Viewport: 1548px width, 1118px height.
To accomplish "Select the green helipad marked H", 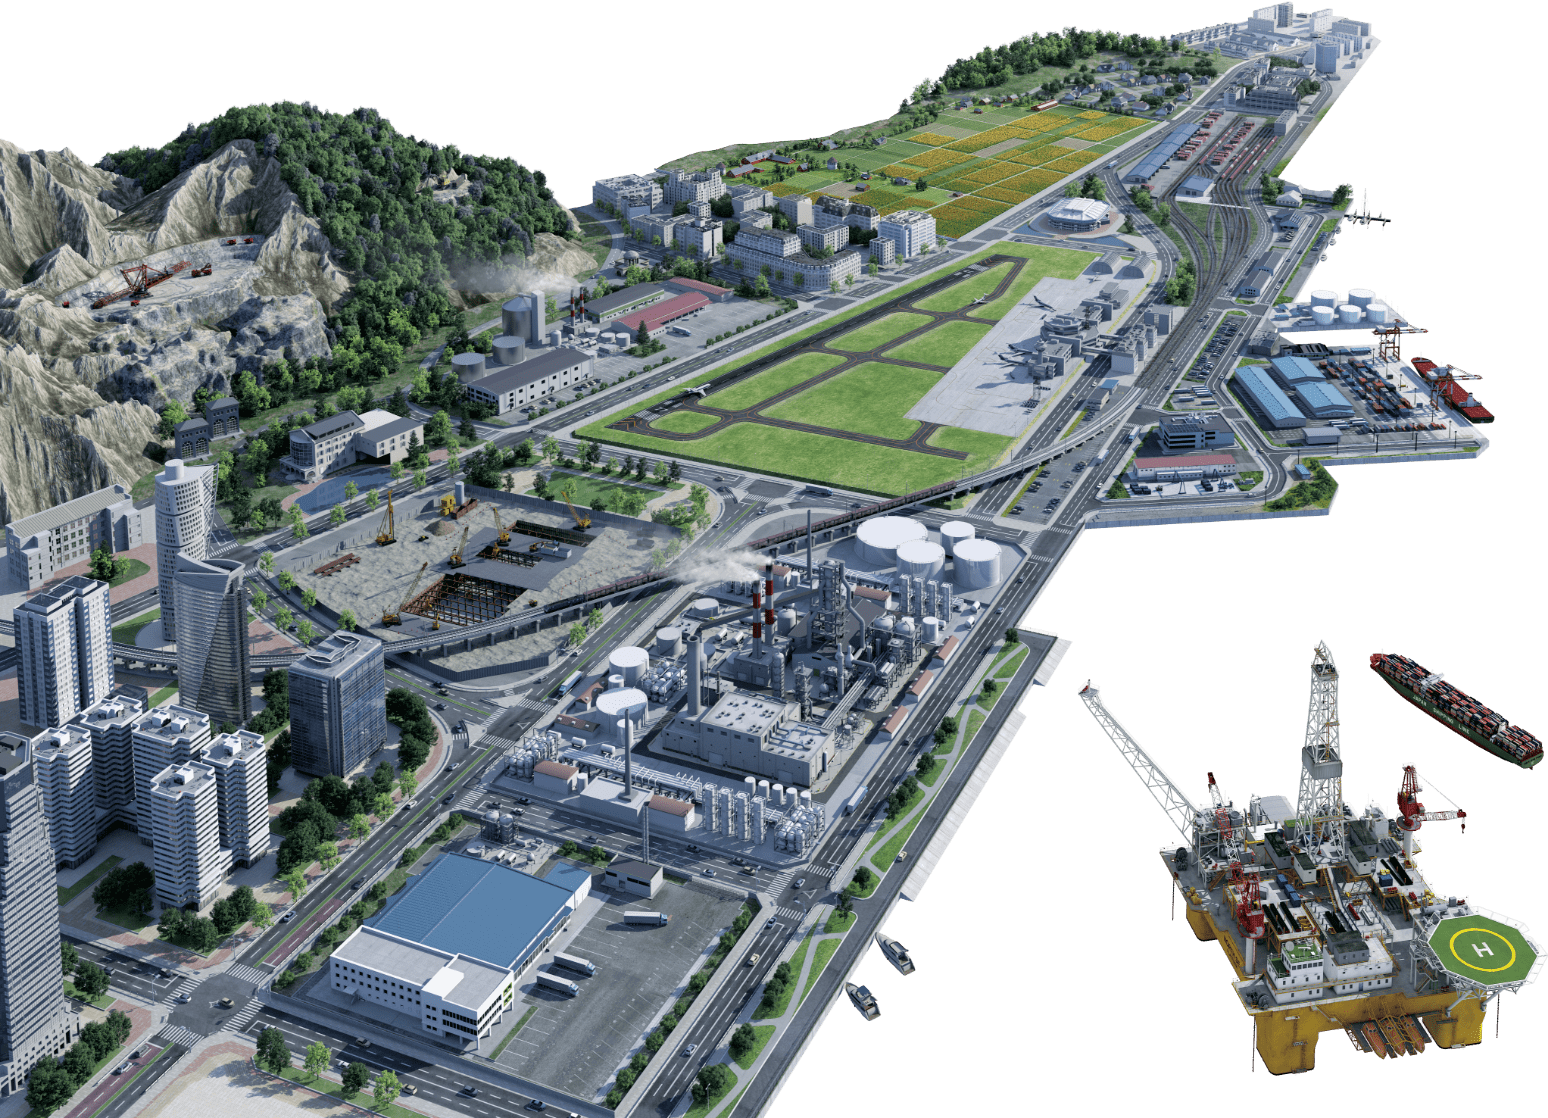I will click(1482, 949).
